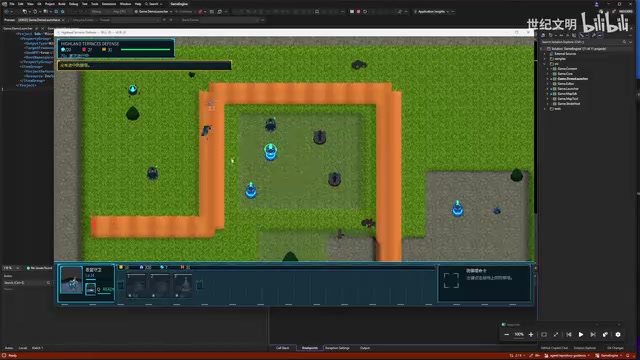Open the Debug menu
The height and width of the screenshot is (360, 640).
click(73, 4)
